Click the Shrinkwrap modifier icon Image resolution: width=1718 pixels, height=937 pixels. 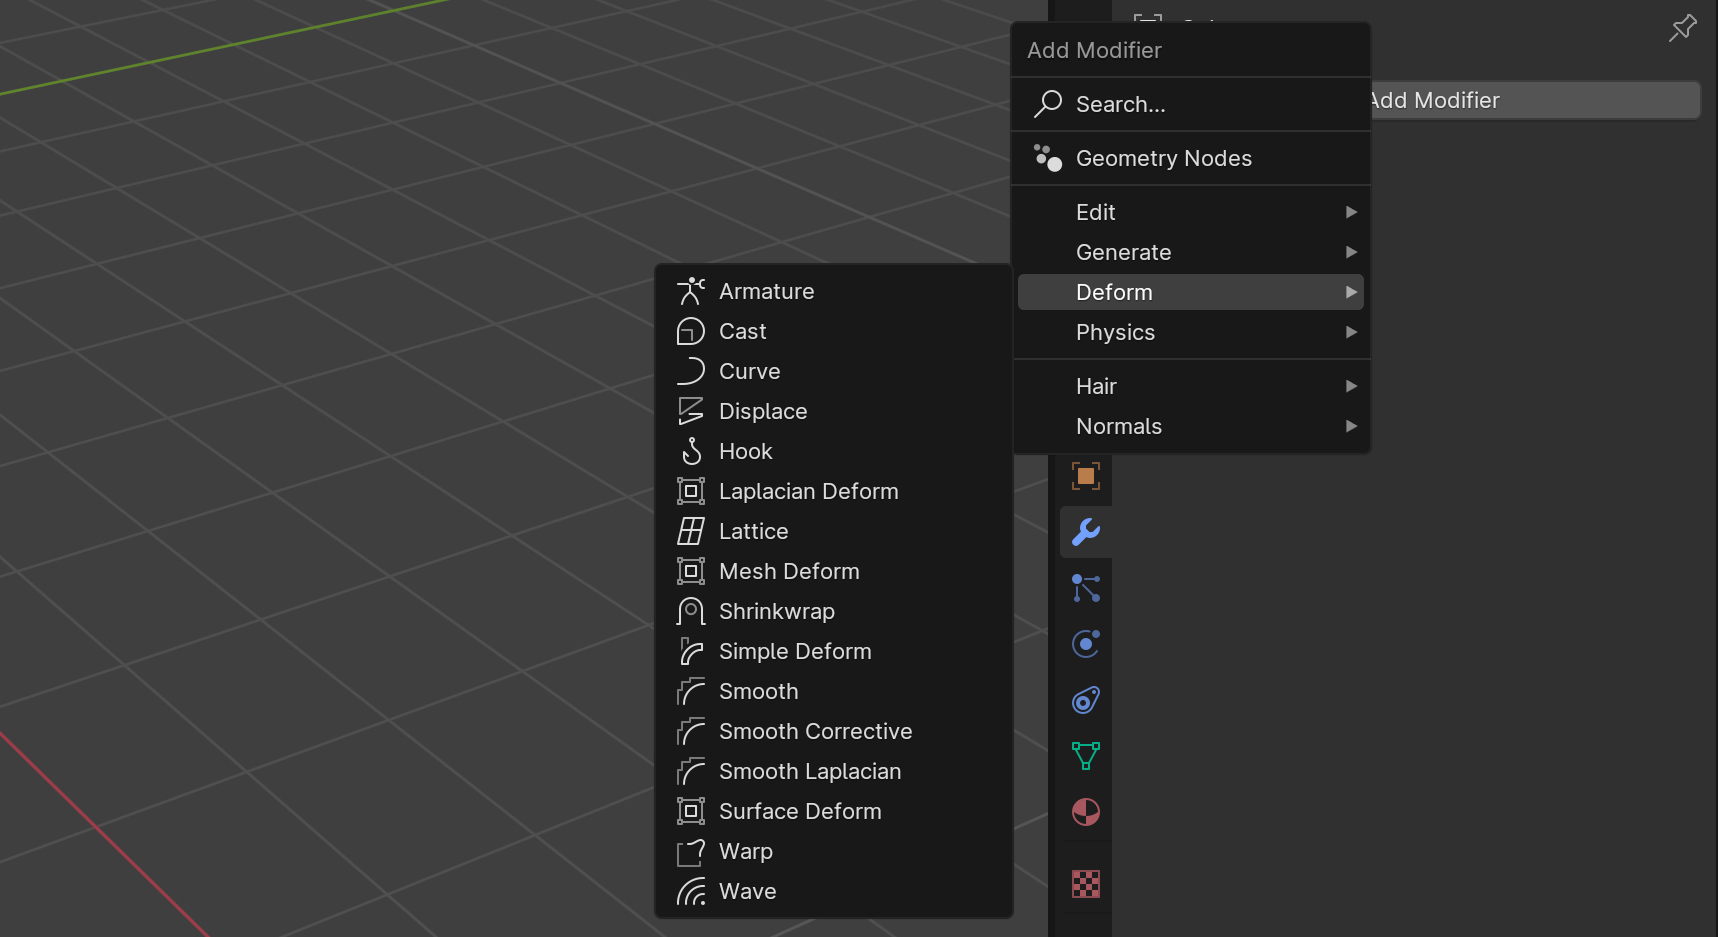[691, 611]
